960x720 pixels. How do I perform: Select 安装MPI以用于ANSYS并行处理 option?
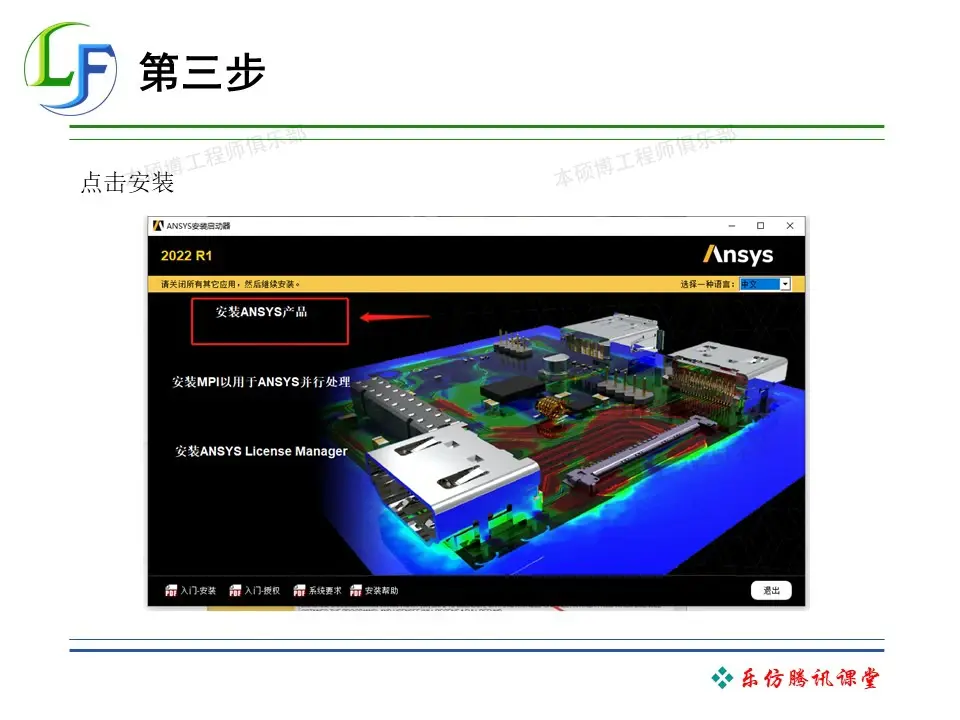[x=261, y=382]
